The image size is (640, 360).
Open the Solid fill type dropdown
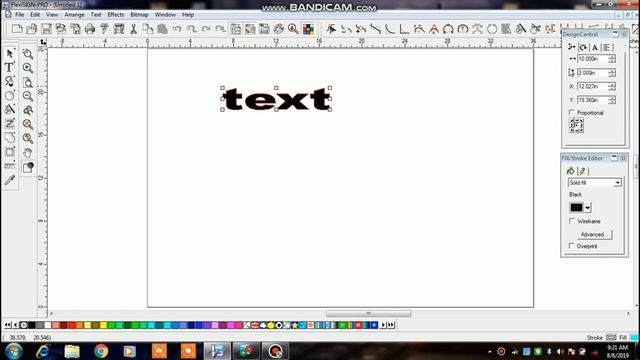coord(595,183)
